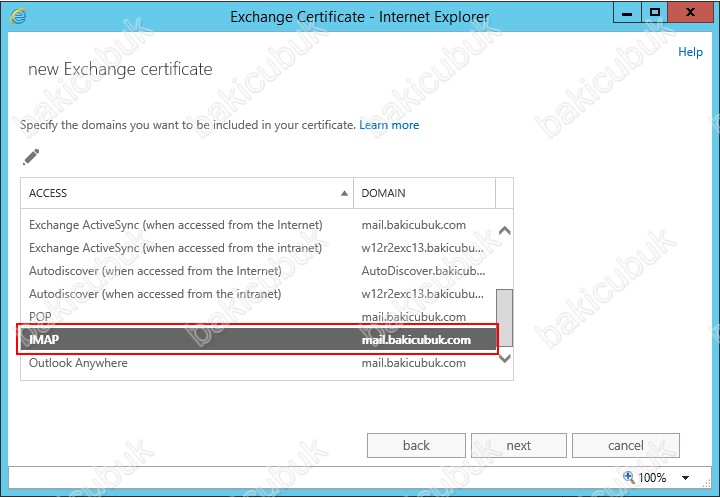This screenshot has height=498, width=720.
Task: Click the next button
Action: click(519, 445)
